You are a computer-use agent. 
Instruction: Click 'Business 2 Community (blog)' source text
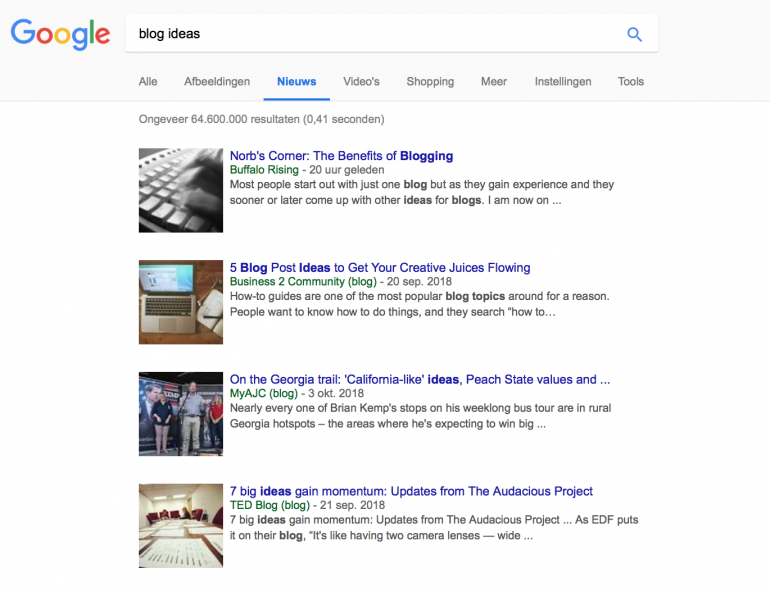click(303, 281)
